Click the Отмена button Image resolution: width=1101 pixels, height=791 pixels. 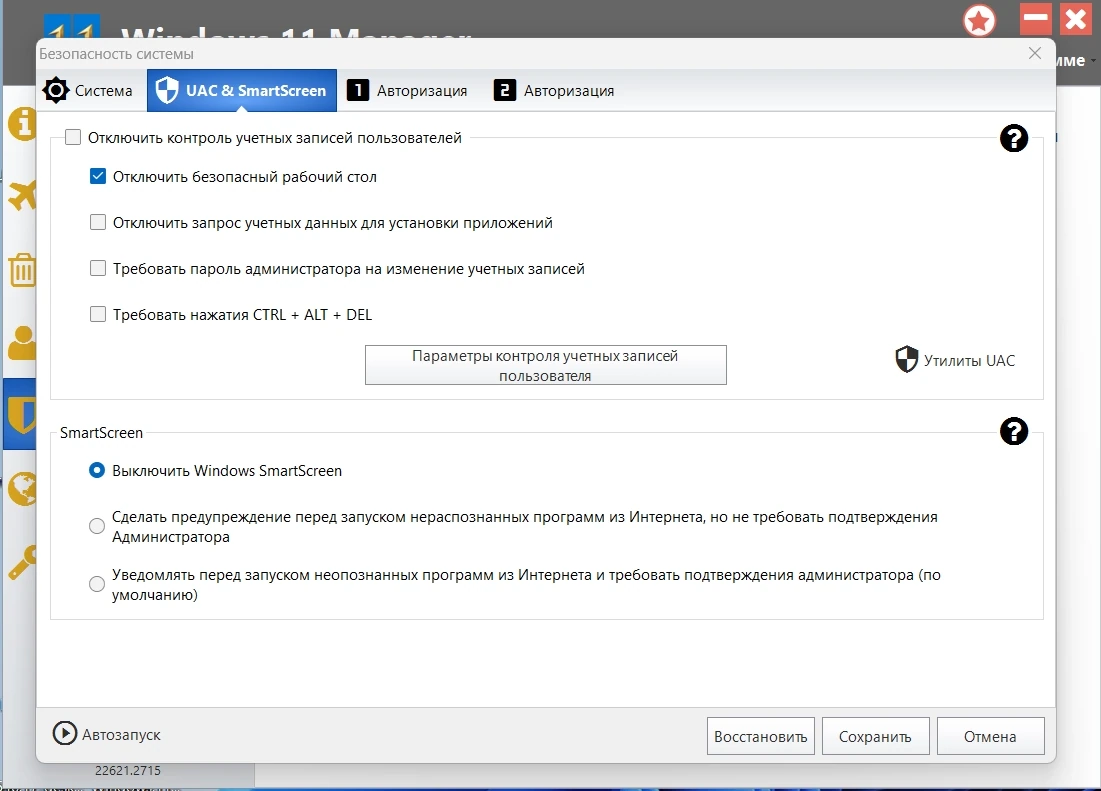tap(990, 736)
